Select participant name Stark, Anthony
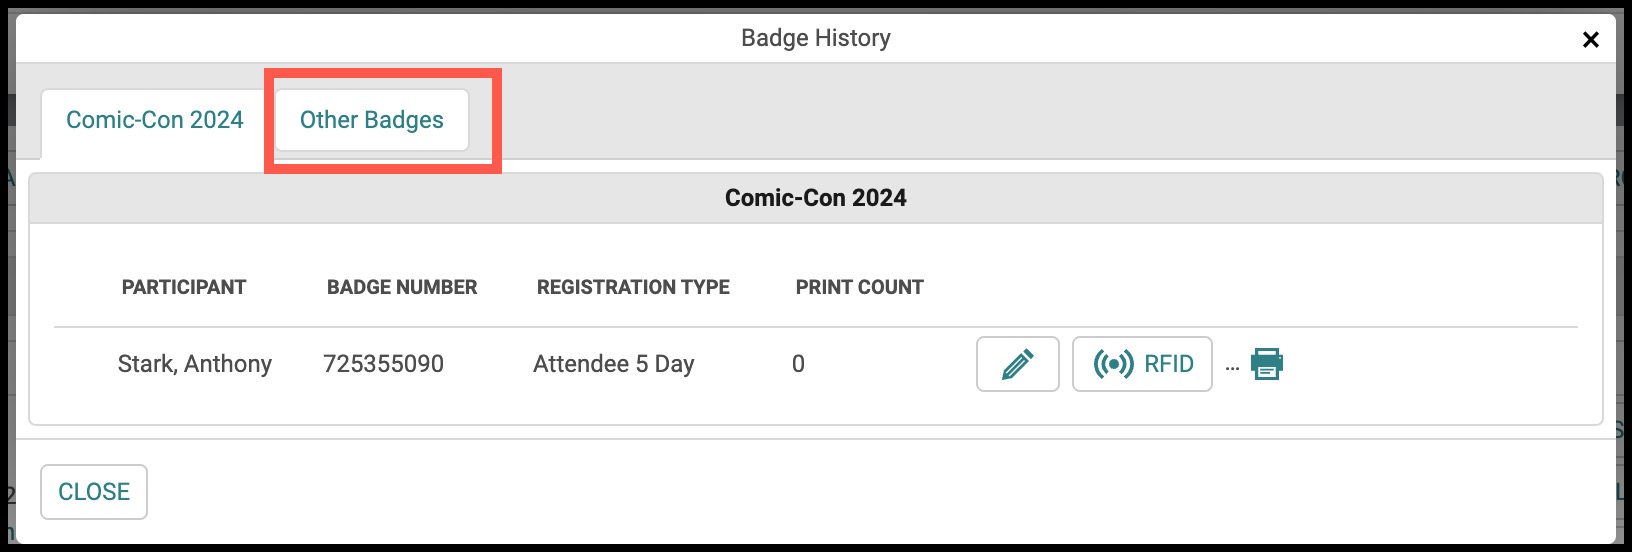Image resolution: width=1632 pixels, height=552 pixels. click(195, 364)
